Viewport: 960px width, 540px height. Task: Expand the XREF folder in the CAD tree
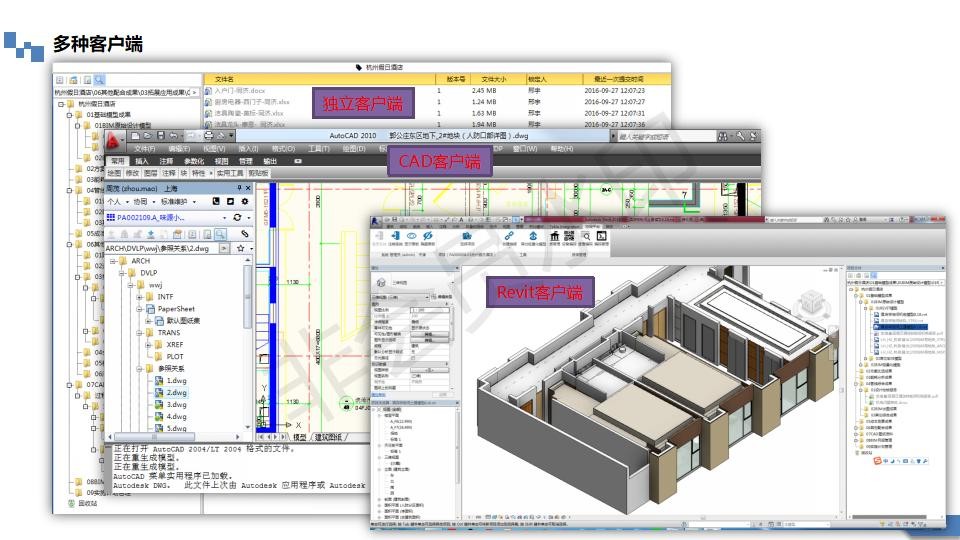tap(149, 345)
